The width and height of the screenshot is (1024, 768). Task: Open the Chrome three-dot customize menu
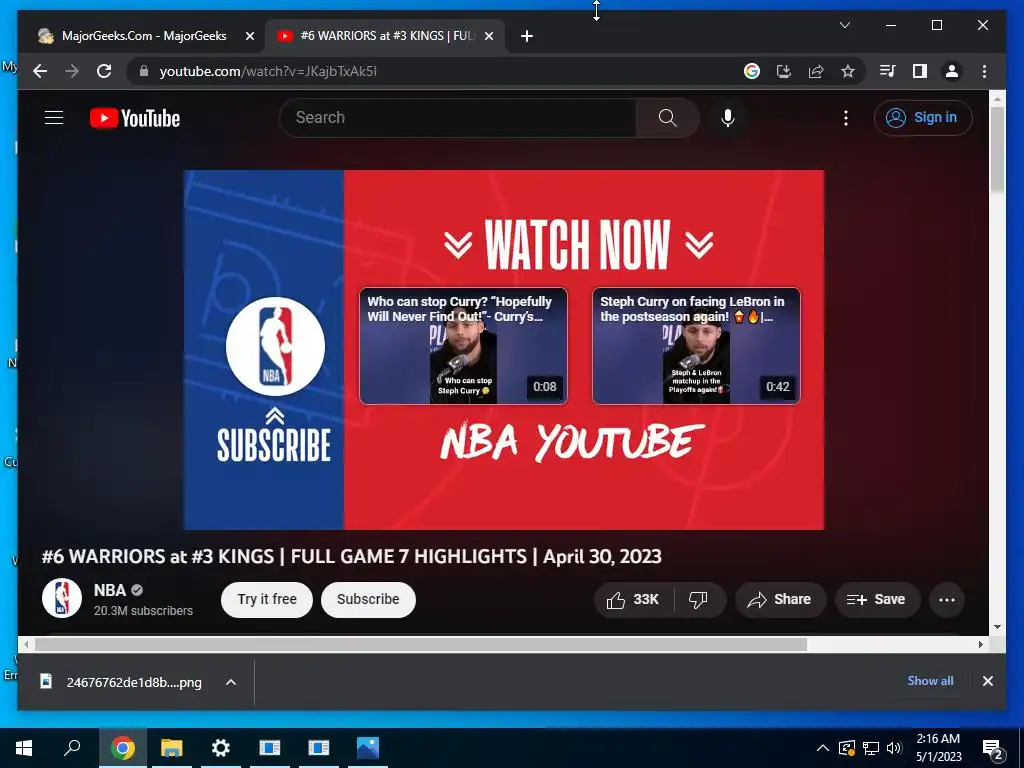(984, 71)
